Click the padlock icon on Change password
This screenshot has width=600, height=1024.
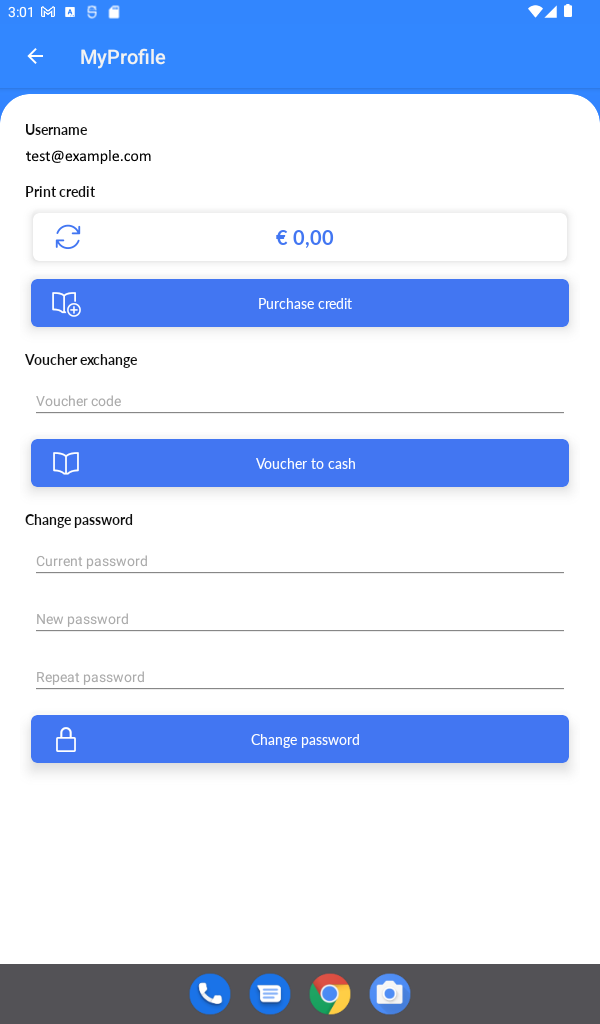[66, 739]
